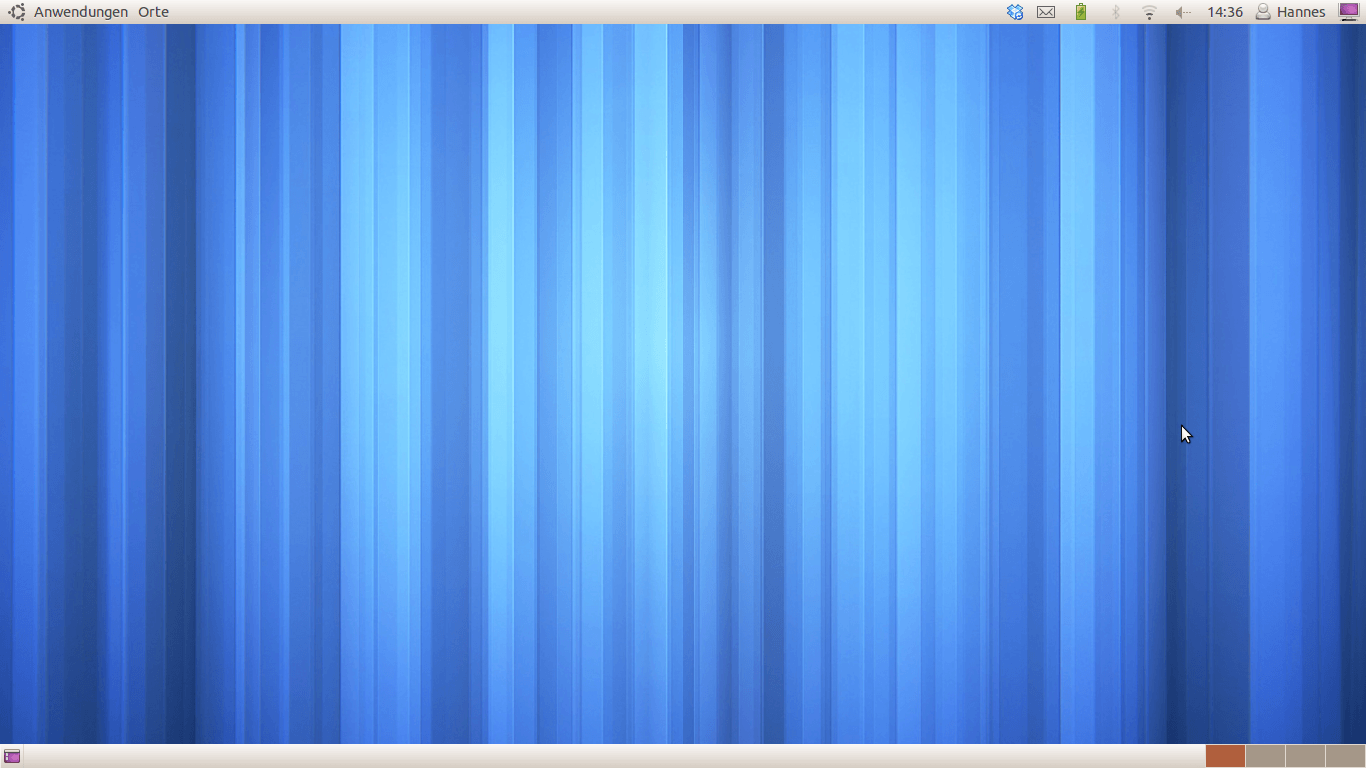Open the Anwendungen menu
The image size is (1366, 768).
tap(81, 12)
